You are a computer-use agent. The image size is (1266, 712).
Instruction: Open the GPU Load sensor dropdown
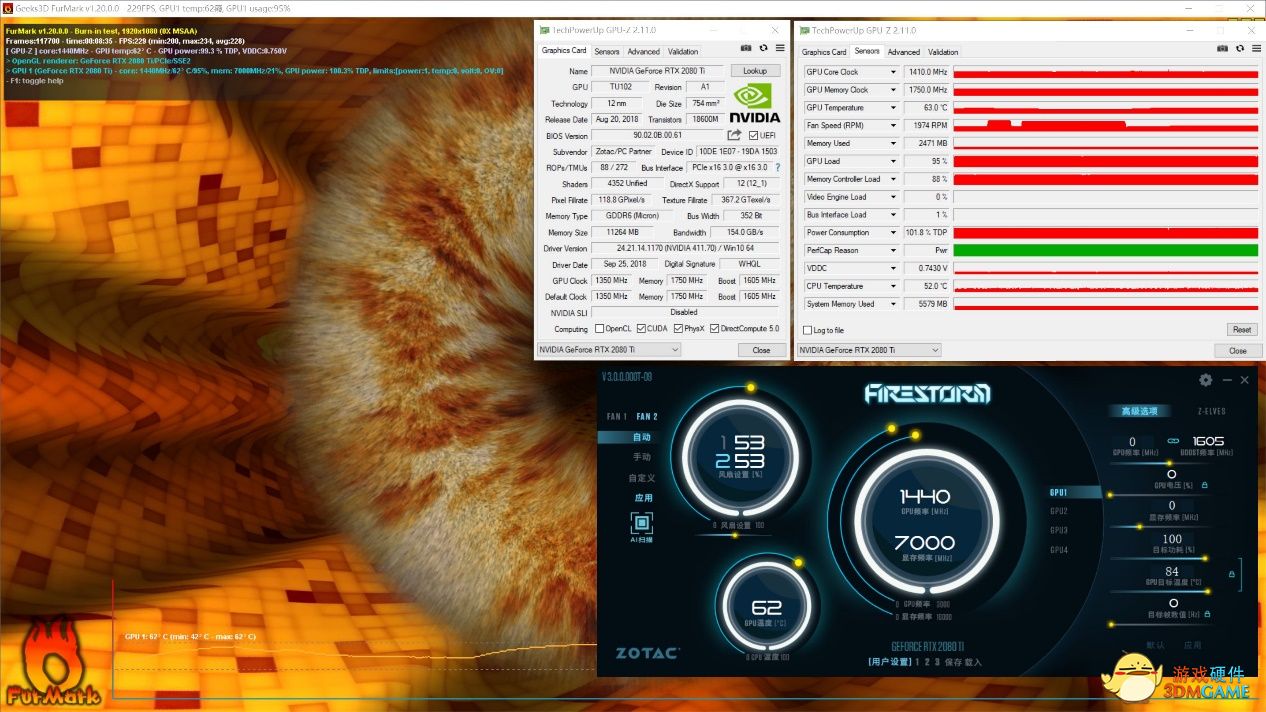(893, 161)
